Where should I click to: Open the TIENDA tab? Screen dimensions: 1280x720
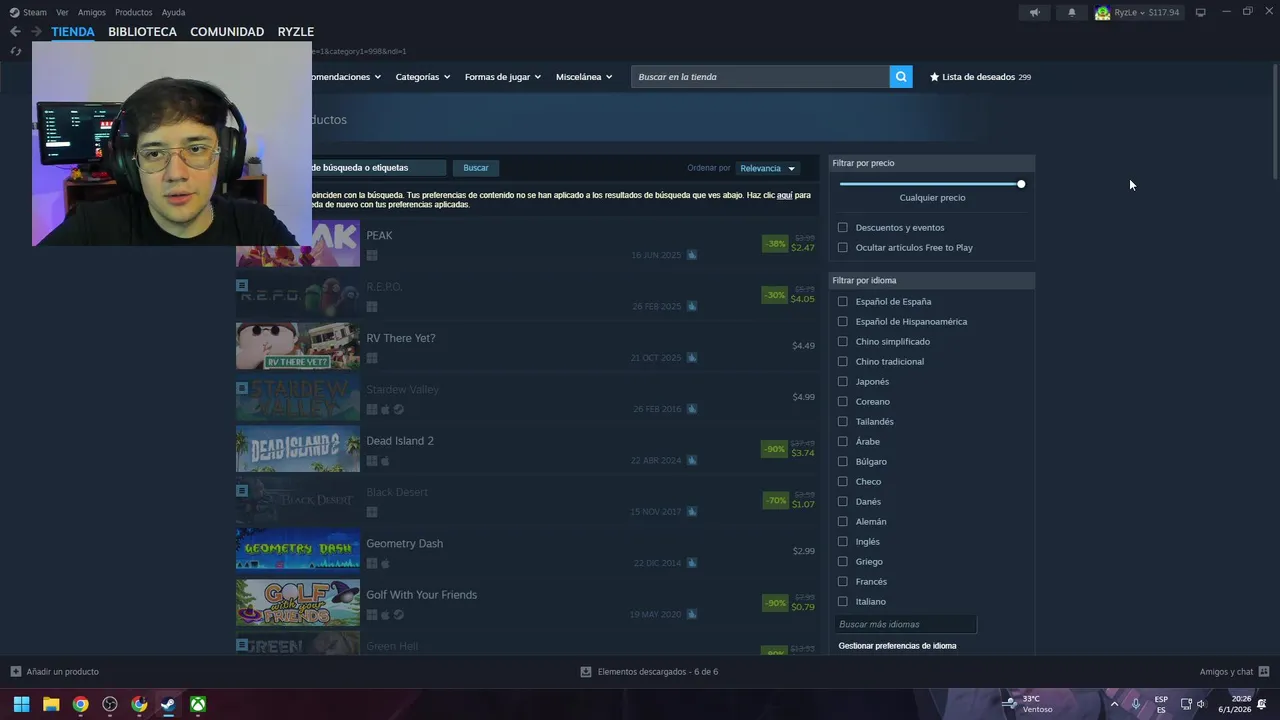pyautogui.click(x=73, y=32)
